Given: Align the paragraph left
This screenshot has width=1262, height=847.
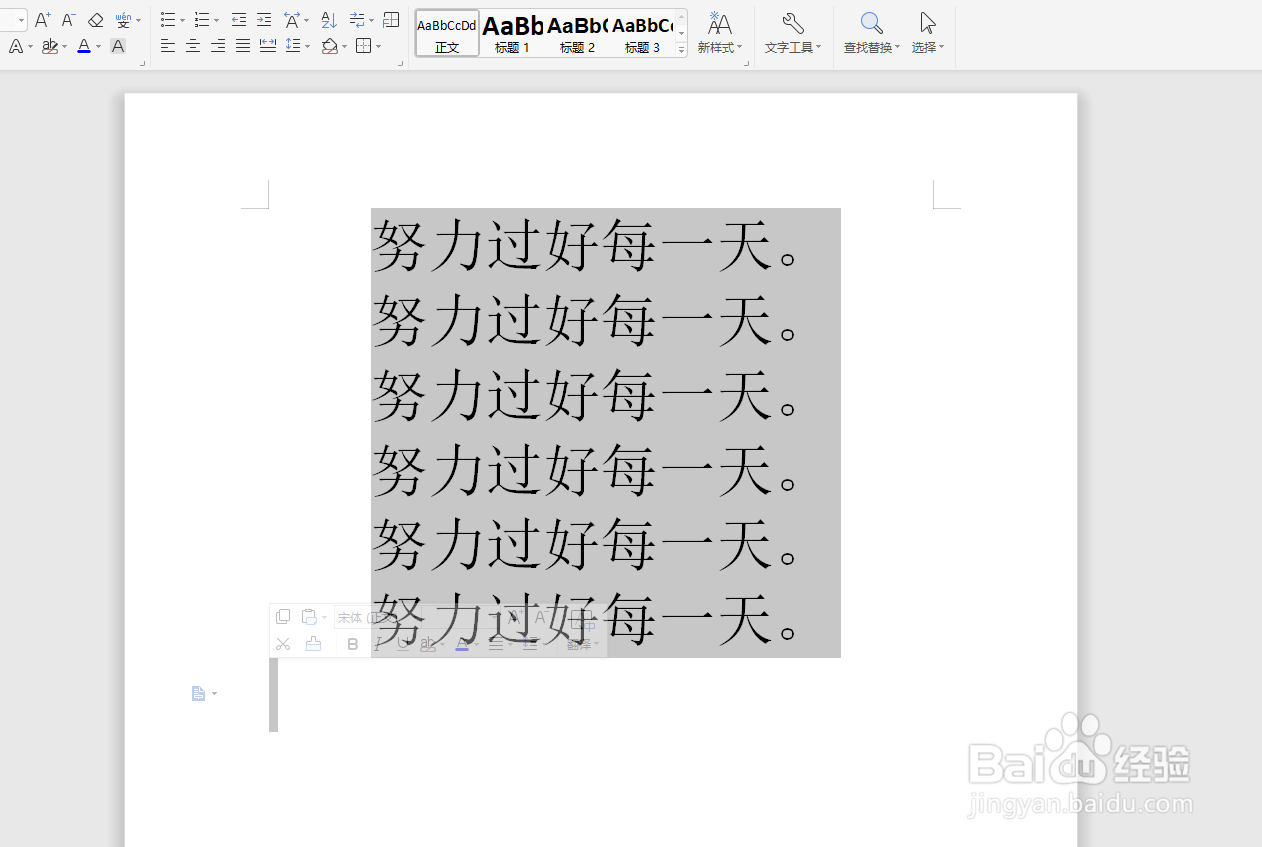Looking at the screenshot, I should tap(168, 46).
